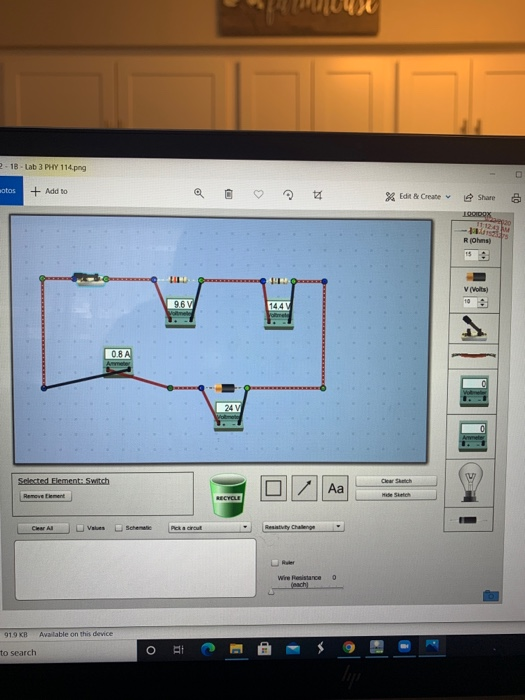525x700 pixels.
Task: Open File Explorer from the taskbar
Action: 236,649
